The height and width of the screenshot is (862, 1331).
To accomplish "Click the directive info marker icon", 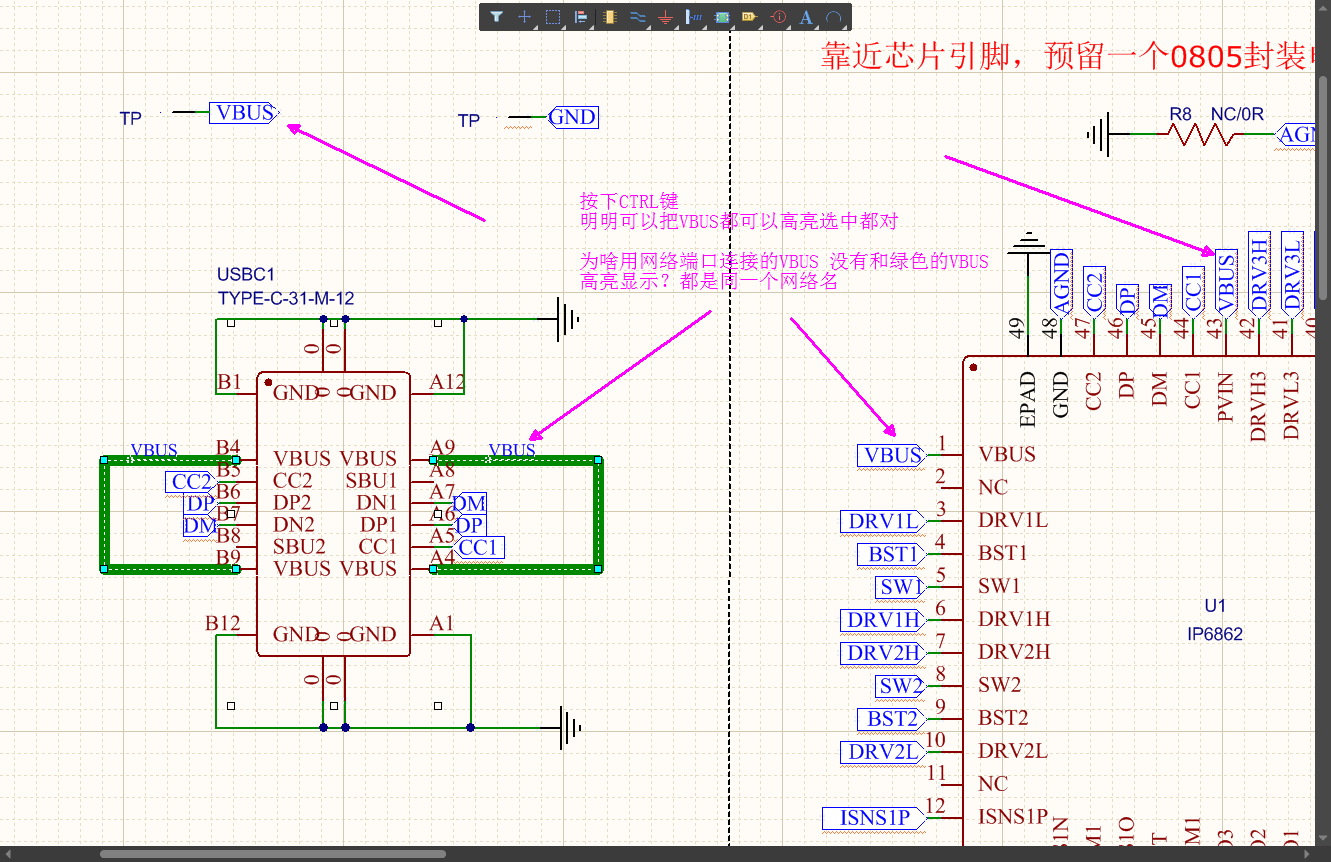I will (779, 17).
